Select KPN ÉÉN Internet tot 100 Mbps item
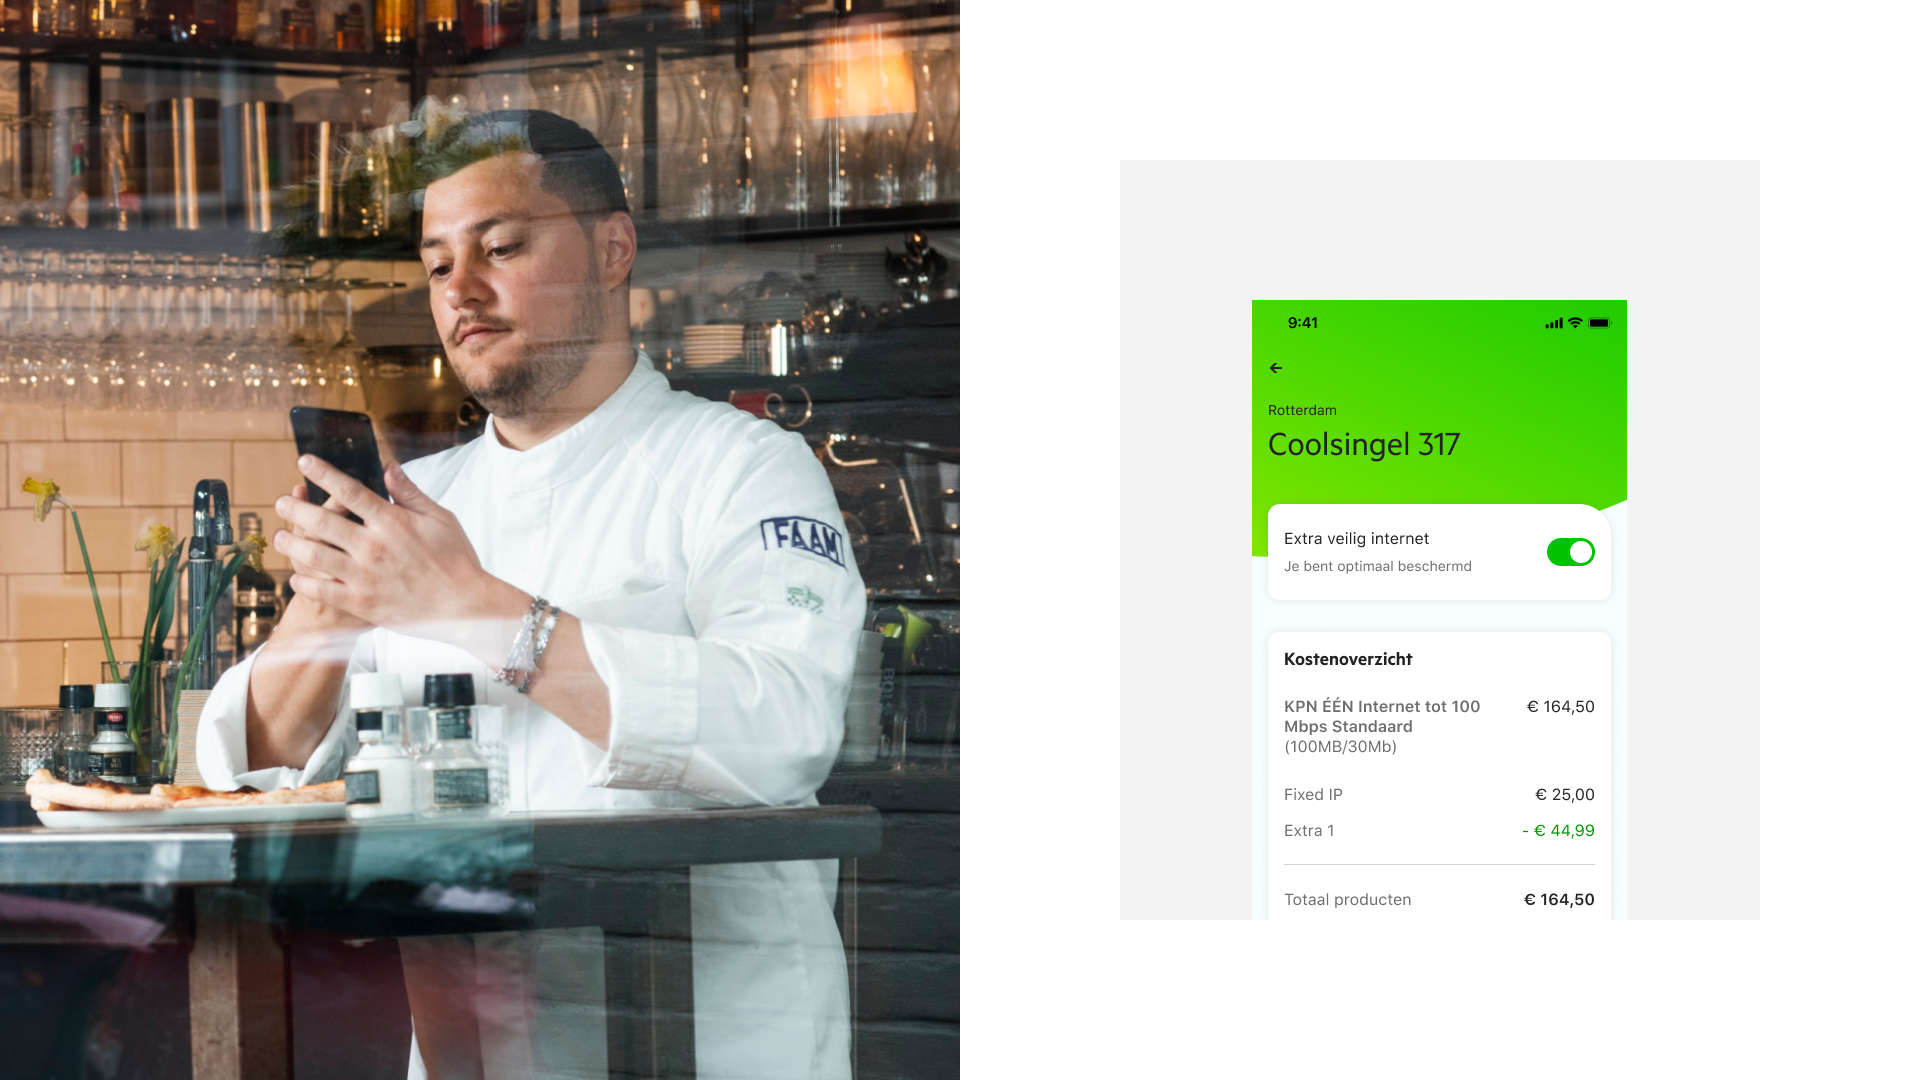This screenshot has width=1920, height=1080. [1382, 726]
